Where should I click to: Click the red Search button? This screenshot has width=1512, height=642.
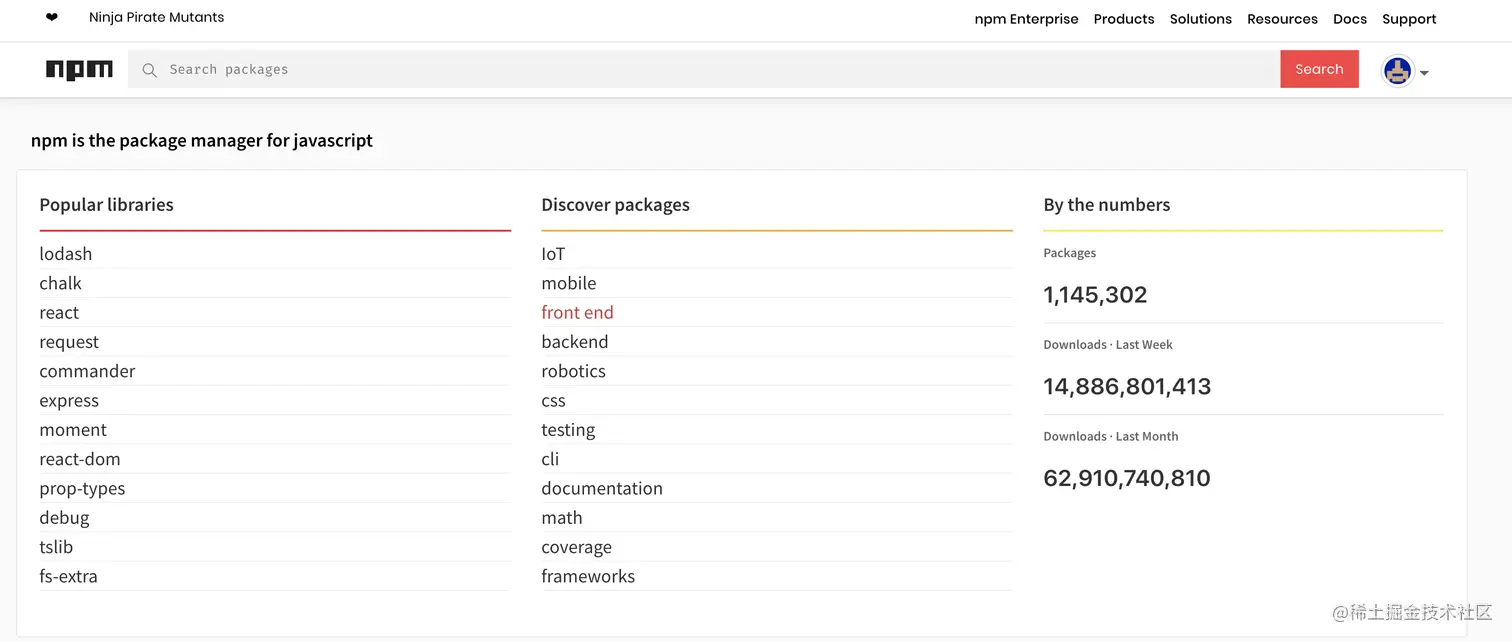click(1319, 69)
